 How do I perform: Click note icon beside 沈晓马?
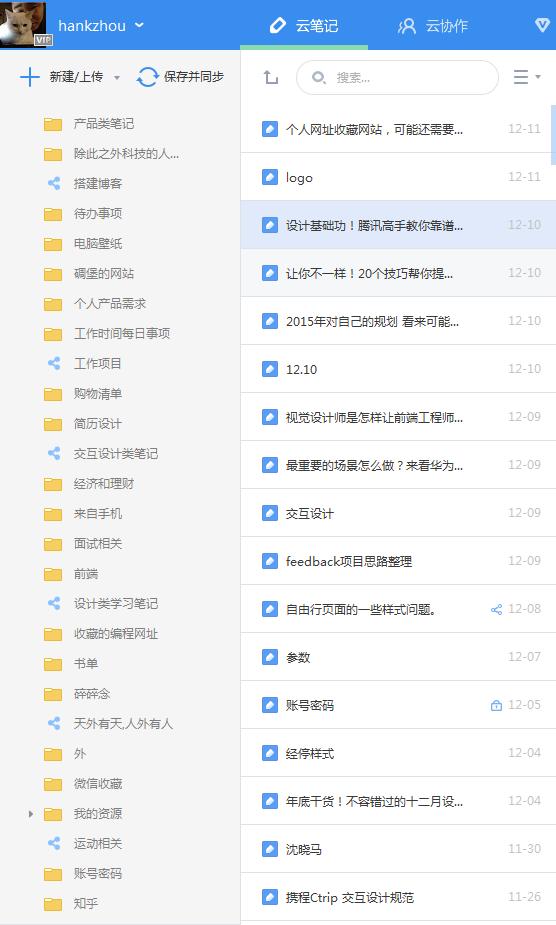tap(270, 849)
